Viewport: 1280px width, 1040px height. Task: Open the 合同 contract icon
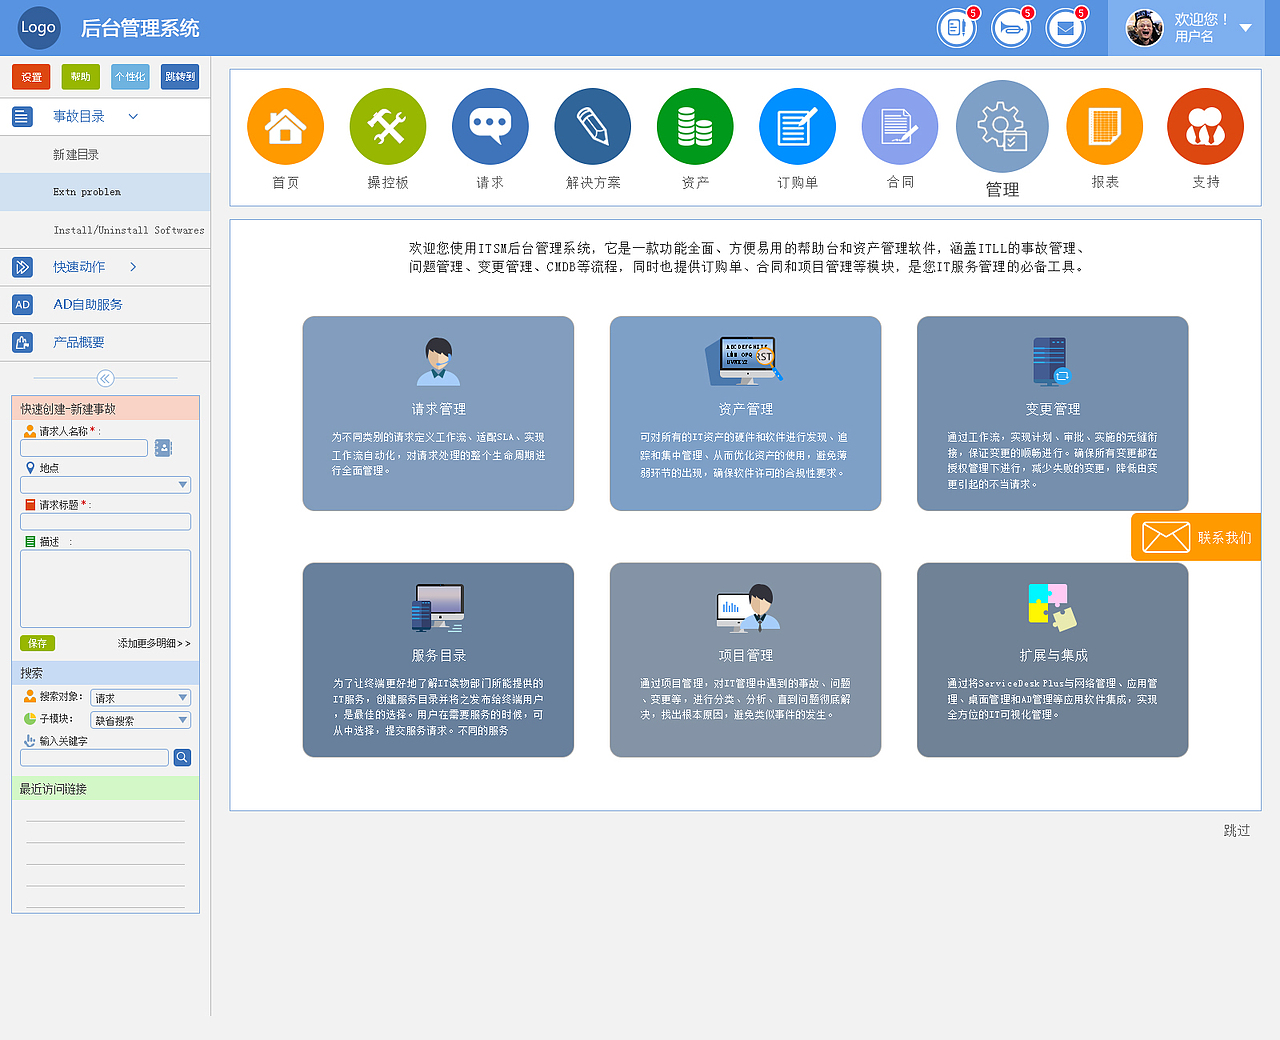(900, 127)
